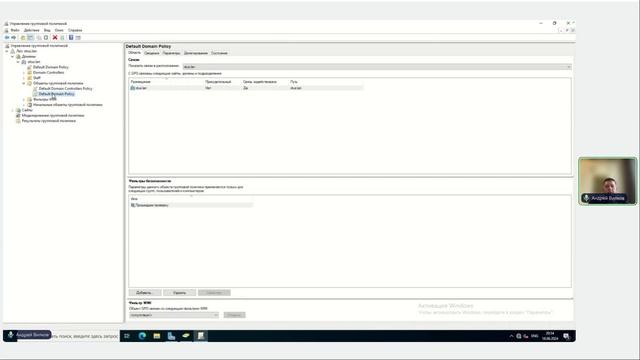This screenshot has width=640, height=360.
Task: Expand the Staff organizational unit
Action: pyautogui.click(x=24, y=78)
